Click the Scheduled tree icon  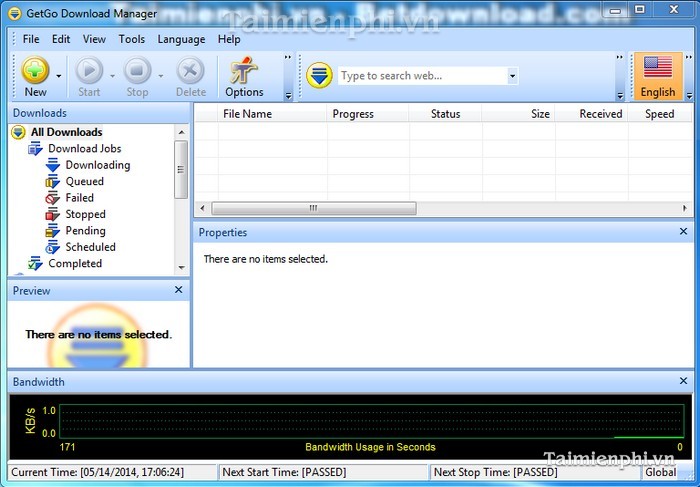pos(53,247)
